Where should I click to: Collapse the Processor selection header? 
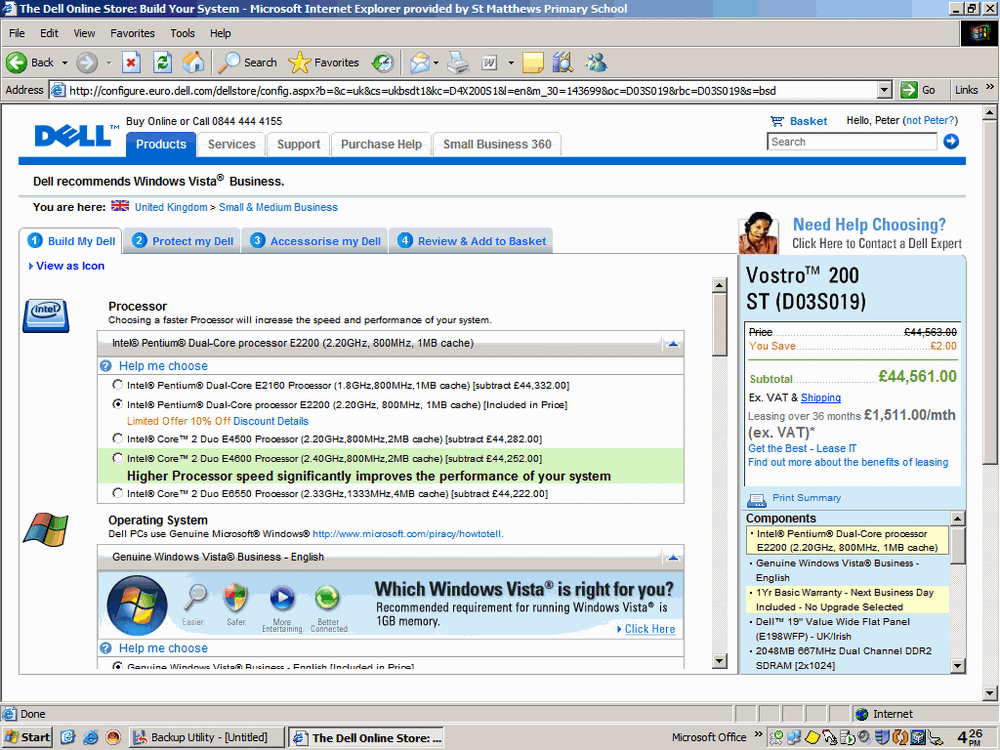point(673,343)
